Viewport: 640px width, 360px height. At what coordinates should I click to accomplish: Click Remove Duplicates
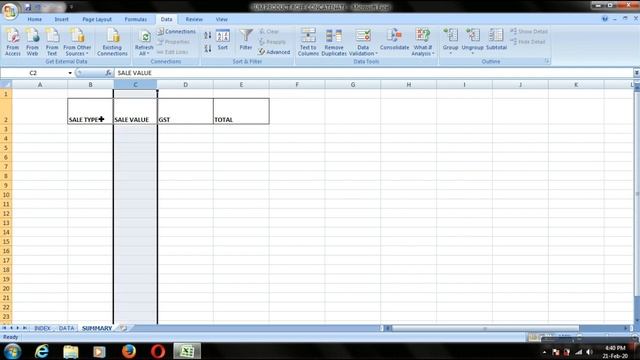[x=334, y=42]
